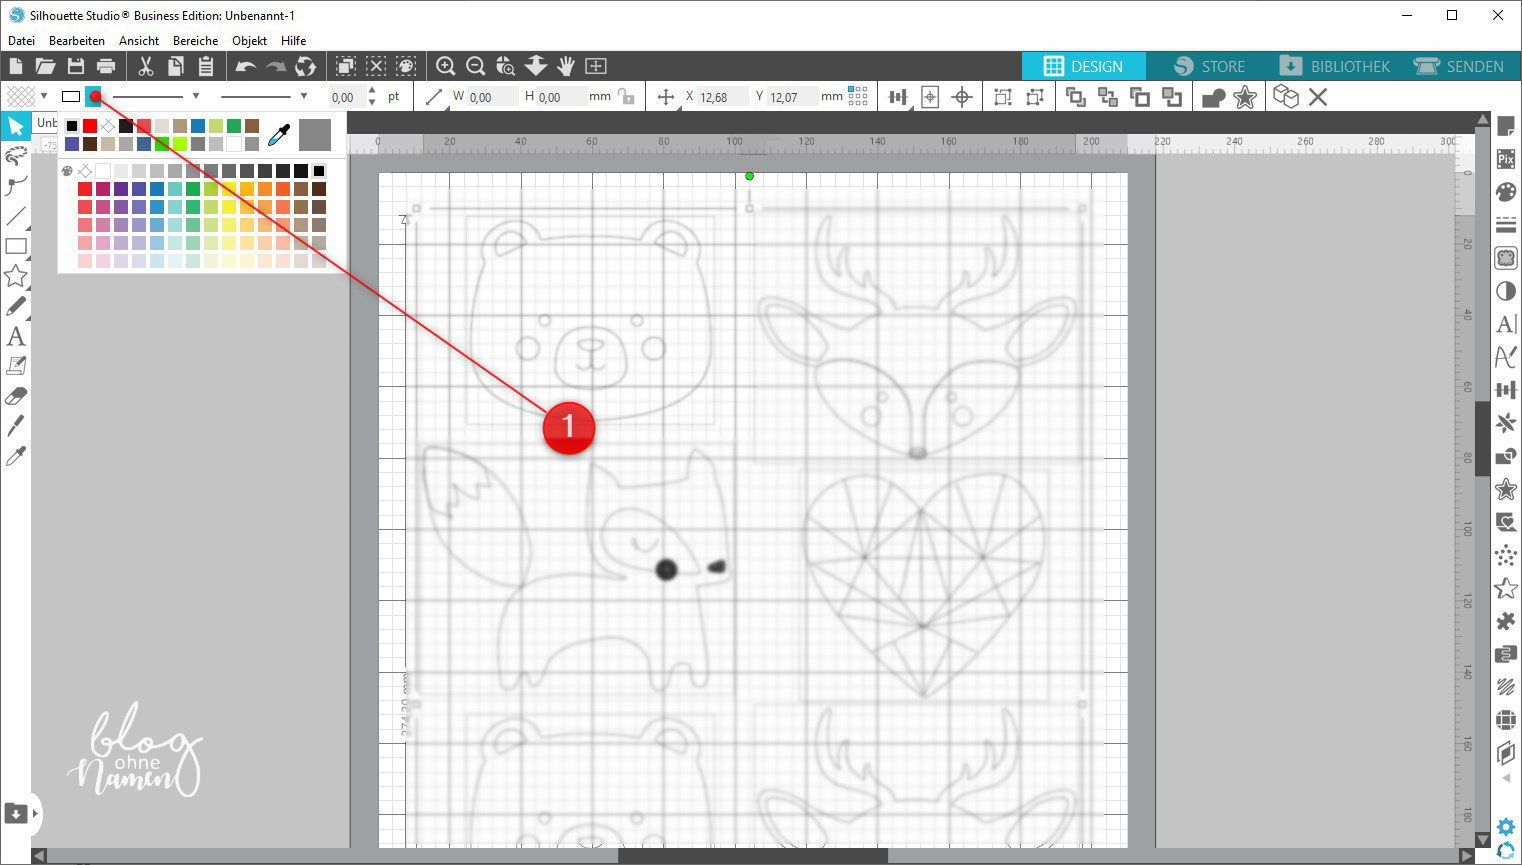The height and width of the screenshot is (865, 1522).
Task: Select the freehand pencil draw tool
Action: [x=16, y=307]
